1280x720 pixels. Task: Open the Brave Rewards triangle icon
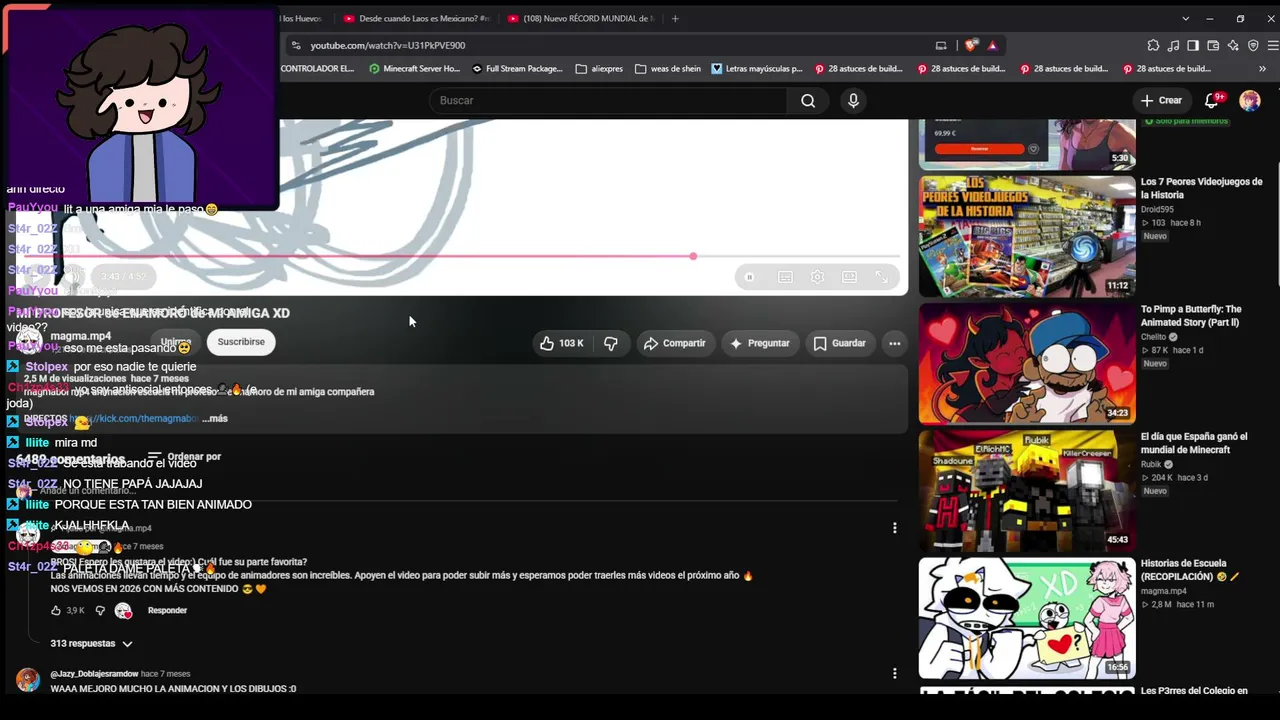point(992,45)
